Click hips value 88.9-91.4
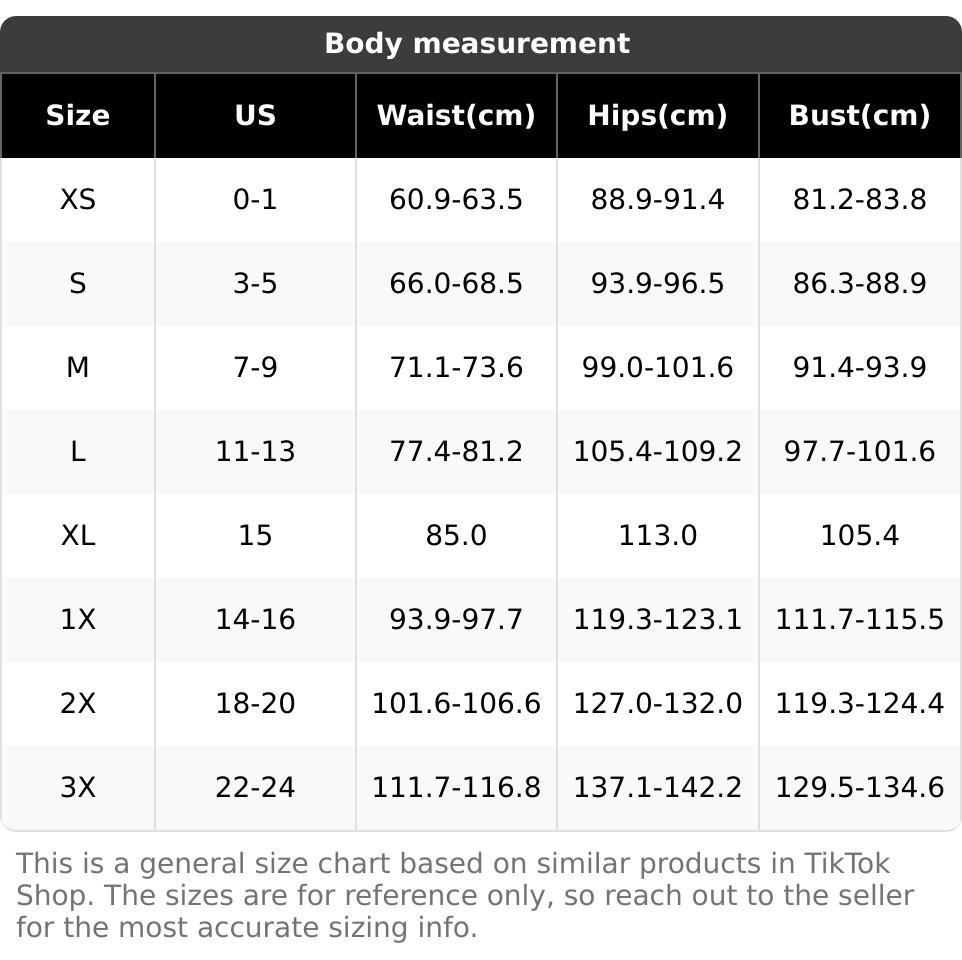Screen dimensions: 962x960 (657, 200)
